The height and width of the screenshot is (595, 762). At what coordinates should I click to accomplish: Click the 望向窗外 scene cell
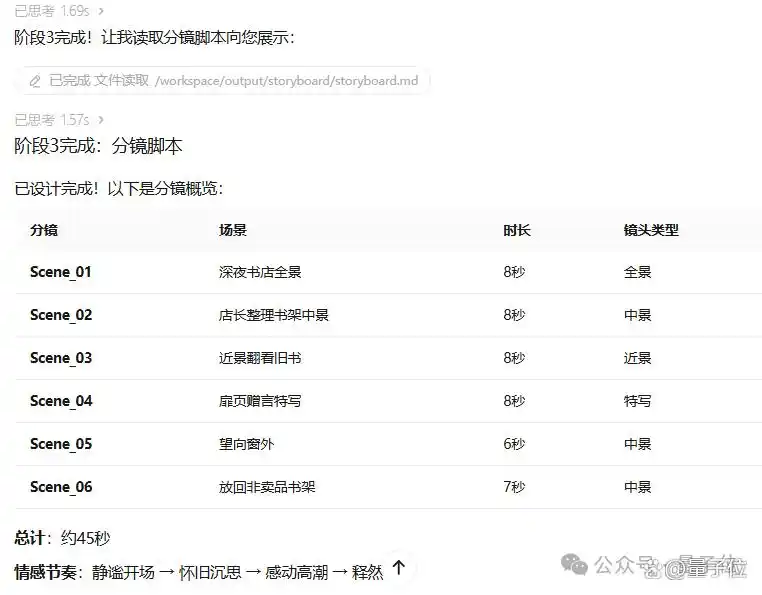point(246,444)
